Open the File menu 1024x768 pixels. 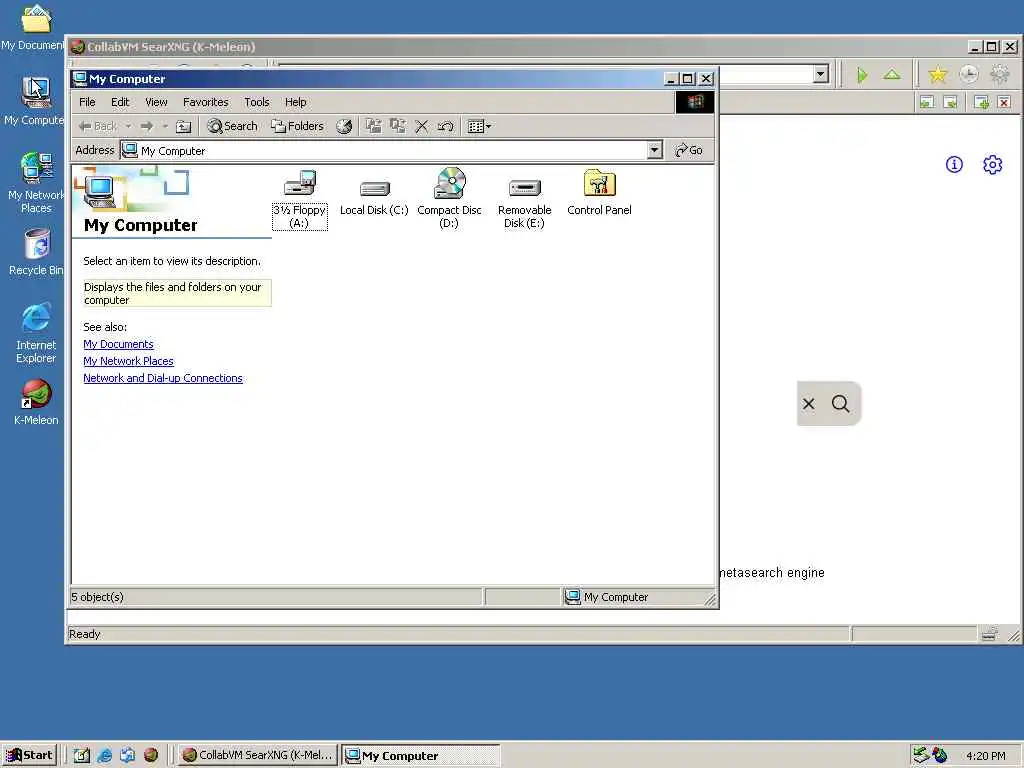coord(88,102)
